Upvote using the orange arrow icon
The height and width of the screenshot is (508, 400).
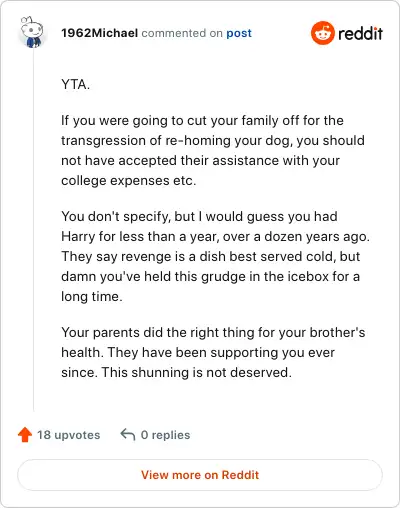25,435
